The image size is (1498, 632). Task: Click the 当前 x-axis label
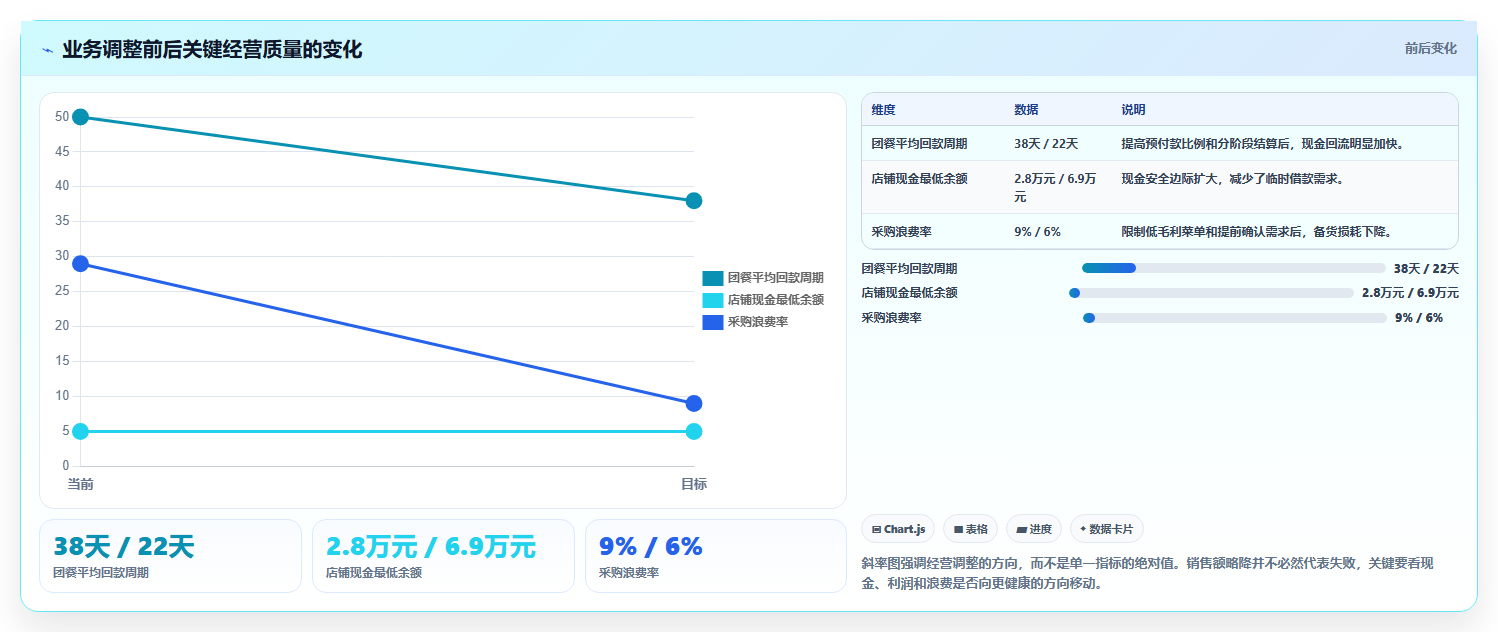pos(81,484)
